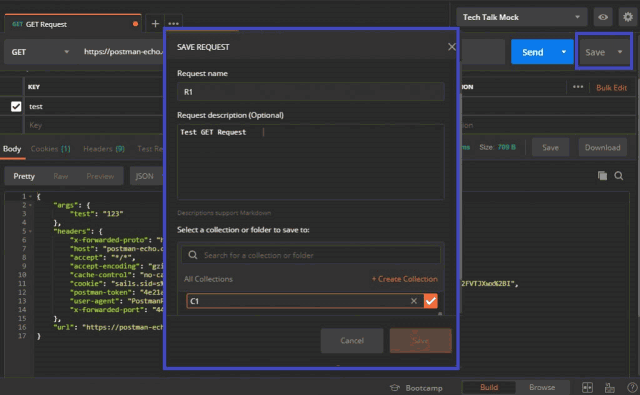Image resolution: width=640 pixels, height=395 pixels.
Task: Copy response with the copy icon
Action: point(602,176)
